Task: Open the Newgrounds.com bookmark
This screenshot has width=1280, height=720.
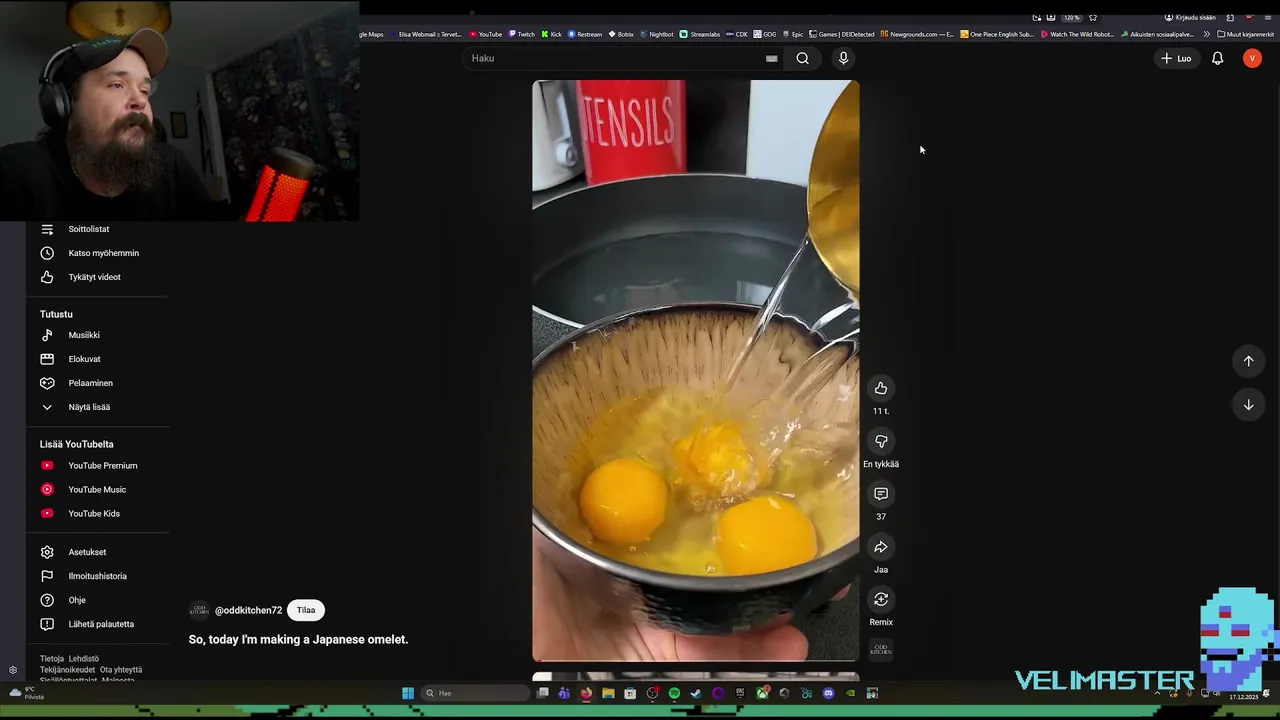Action: [x=916, y=34]
